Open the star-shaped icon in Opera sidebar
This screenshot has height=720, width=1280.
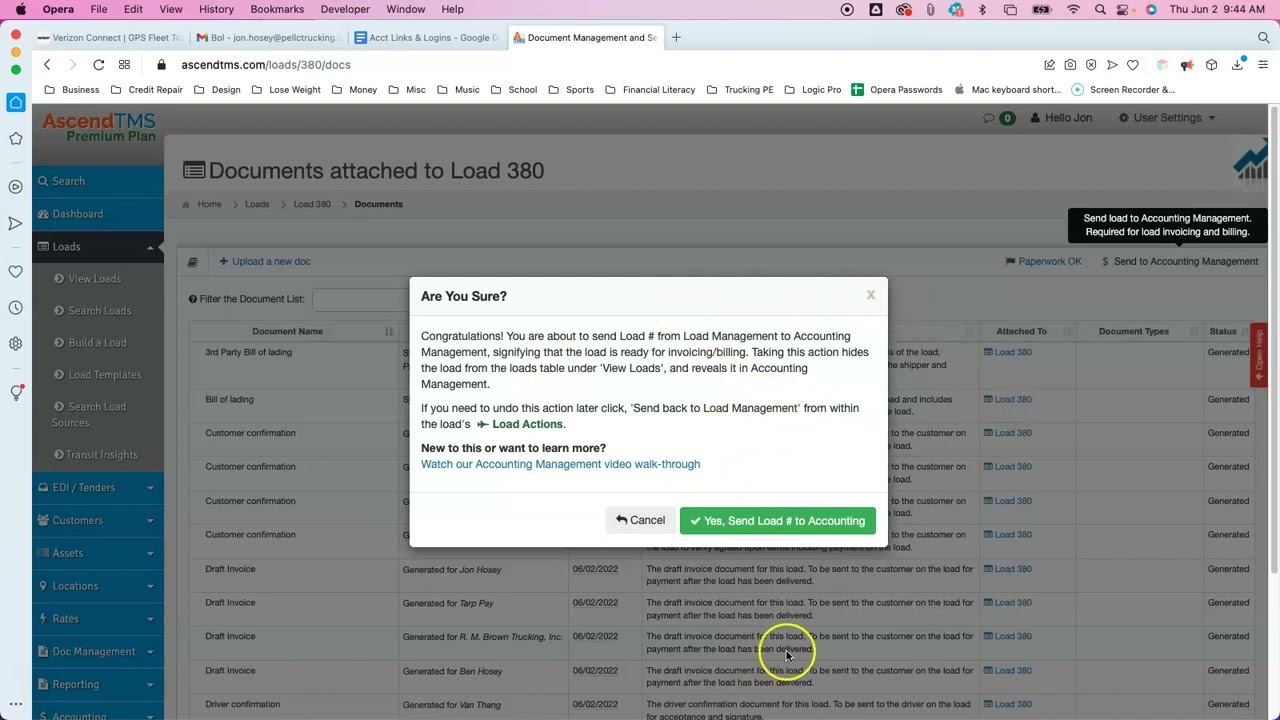point(16,139)
